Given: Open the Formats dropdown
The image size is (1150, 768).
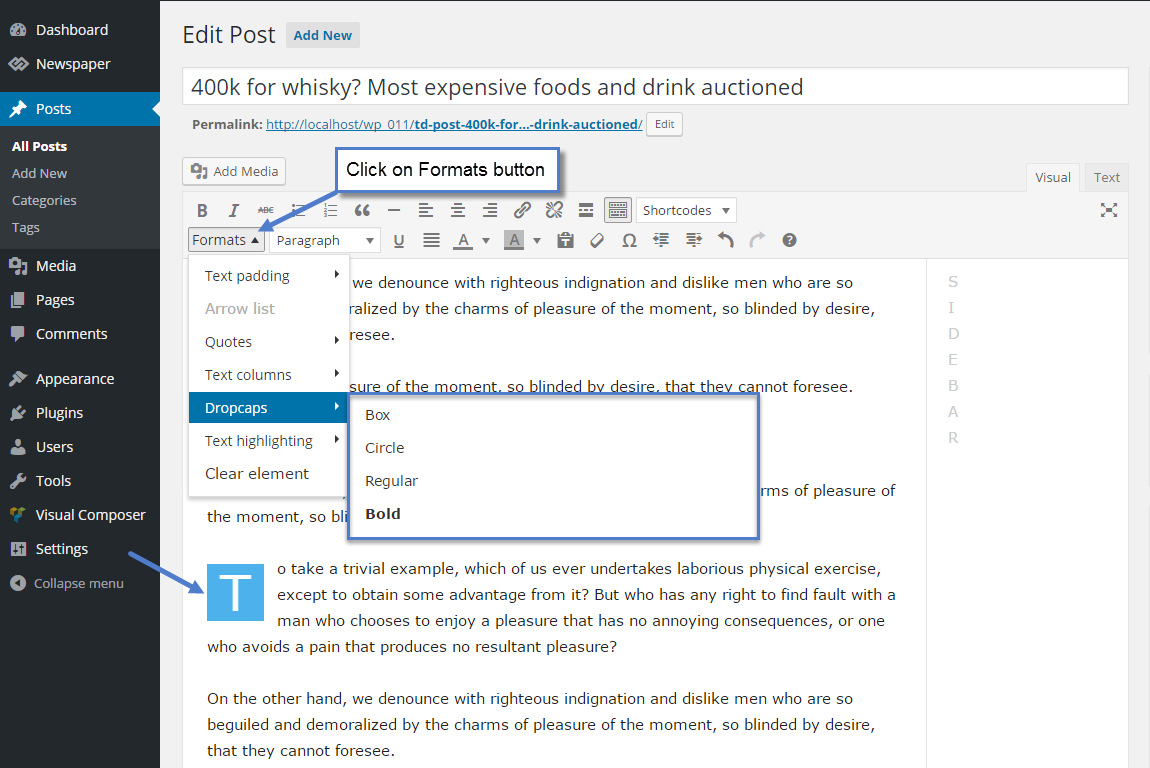Looking at the screenshot, I should 226,241.
